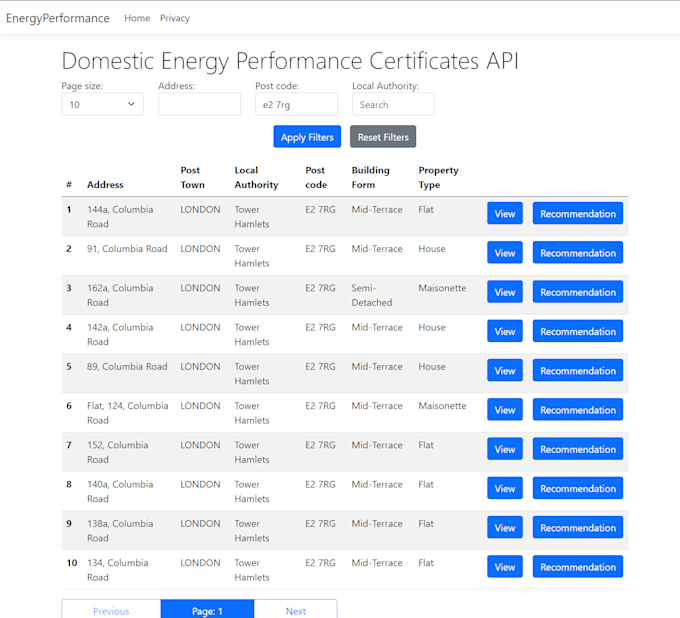680x618 pixels.
Task: Click the Local Authority search box
Action: tap(393, 104)
